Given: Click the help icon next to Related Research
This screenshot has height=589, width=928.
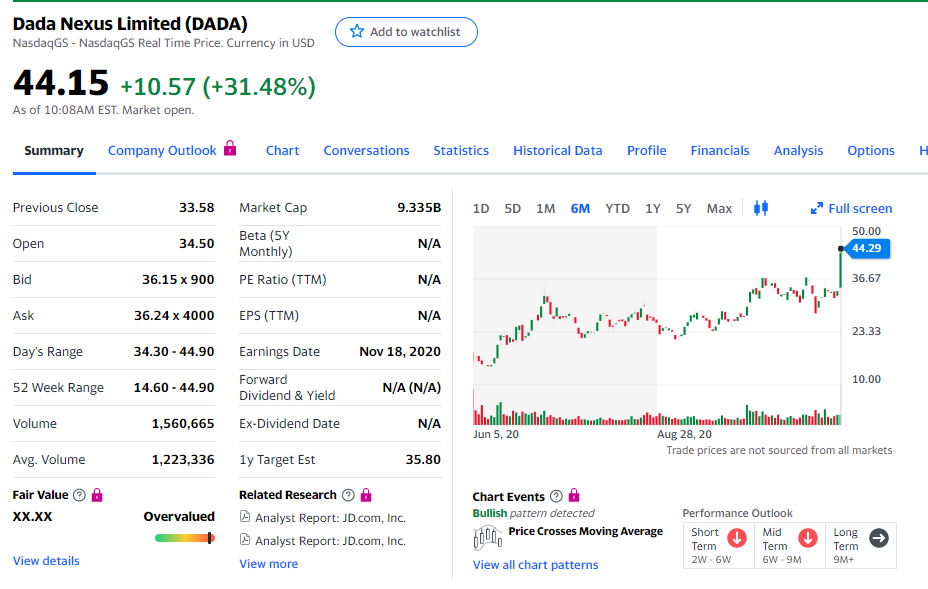Looking at the screenshot, I should 348,495.
